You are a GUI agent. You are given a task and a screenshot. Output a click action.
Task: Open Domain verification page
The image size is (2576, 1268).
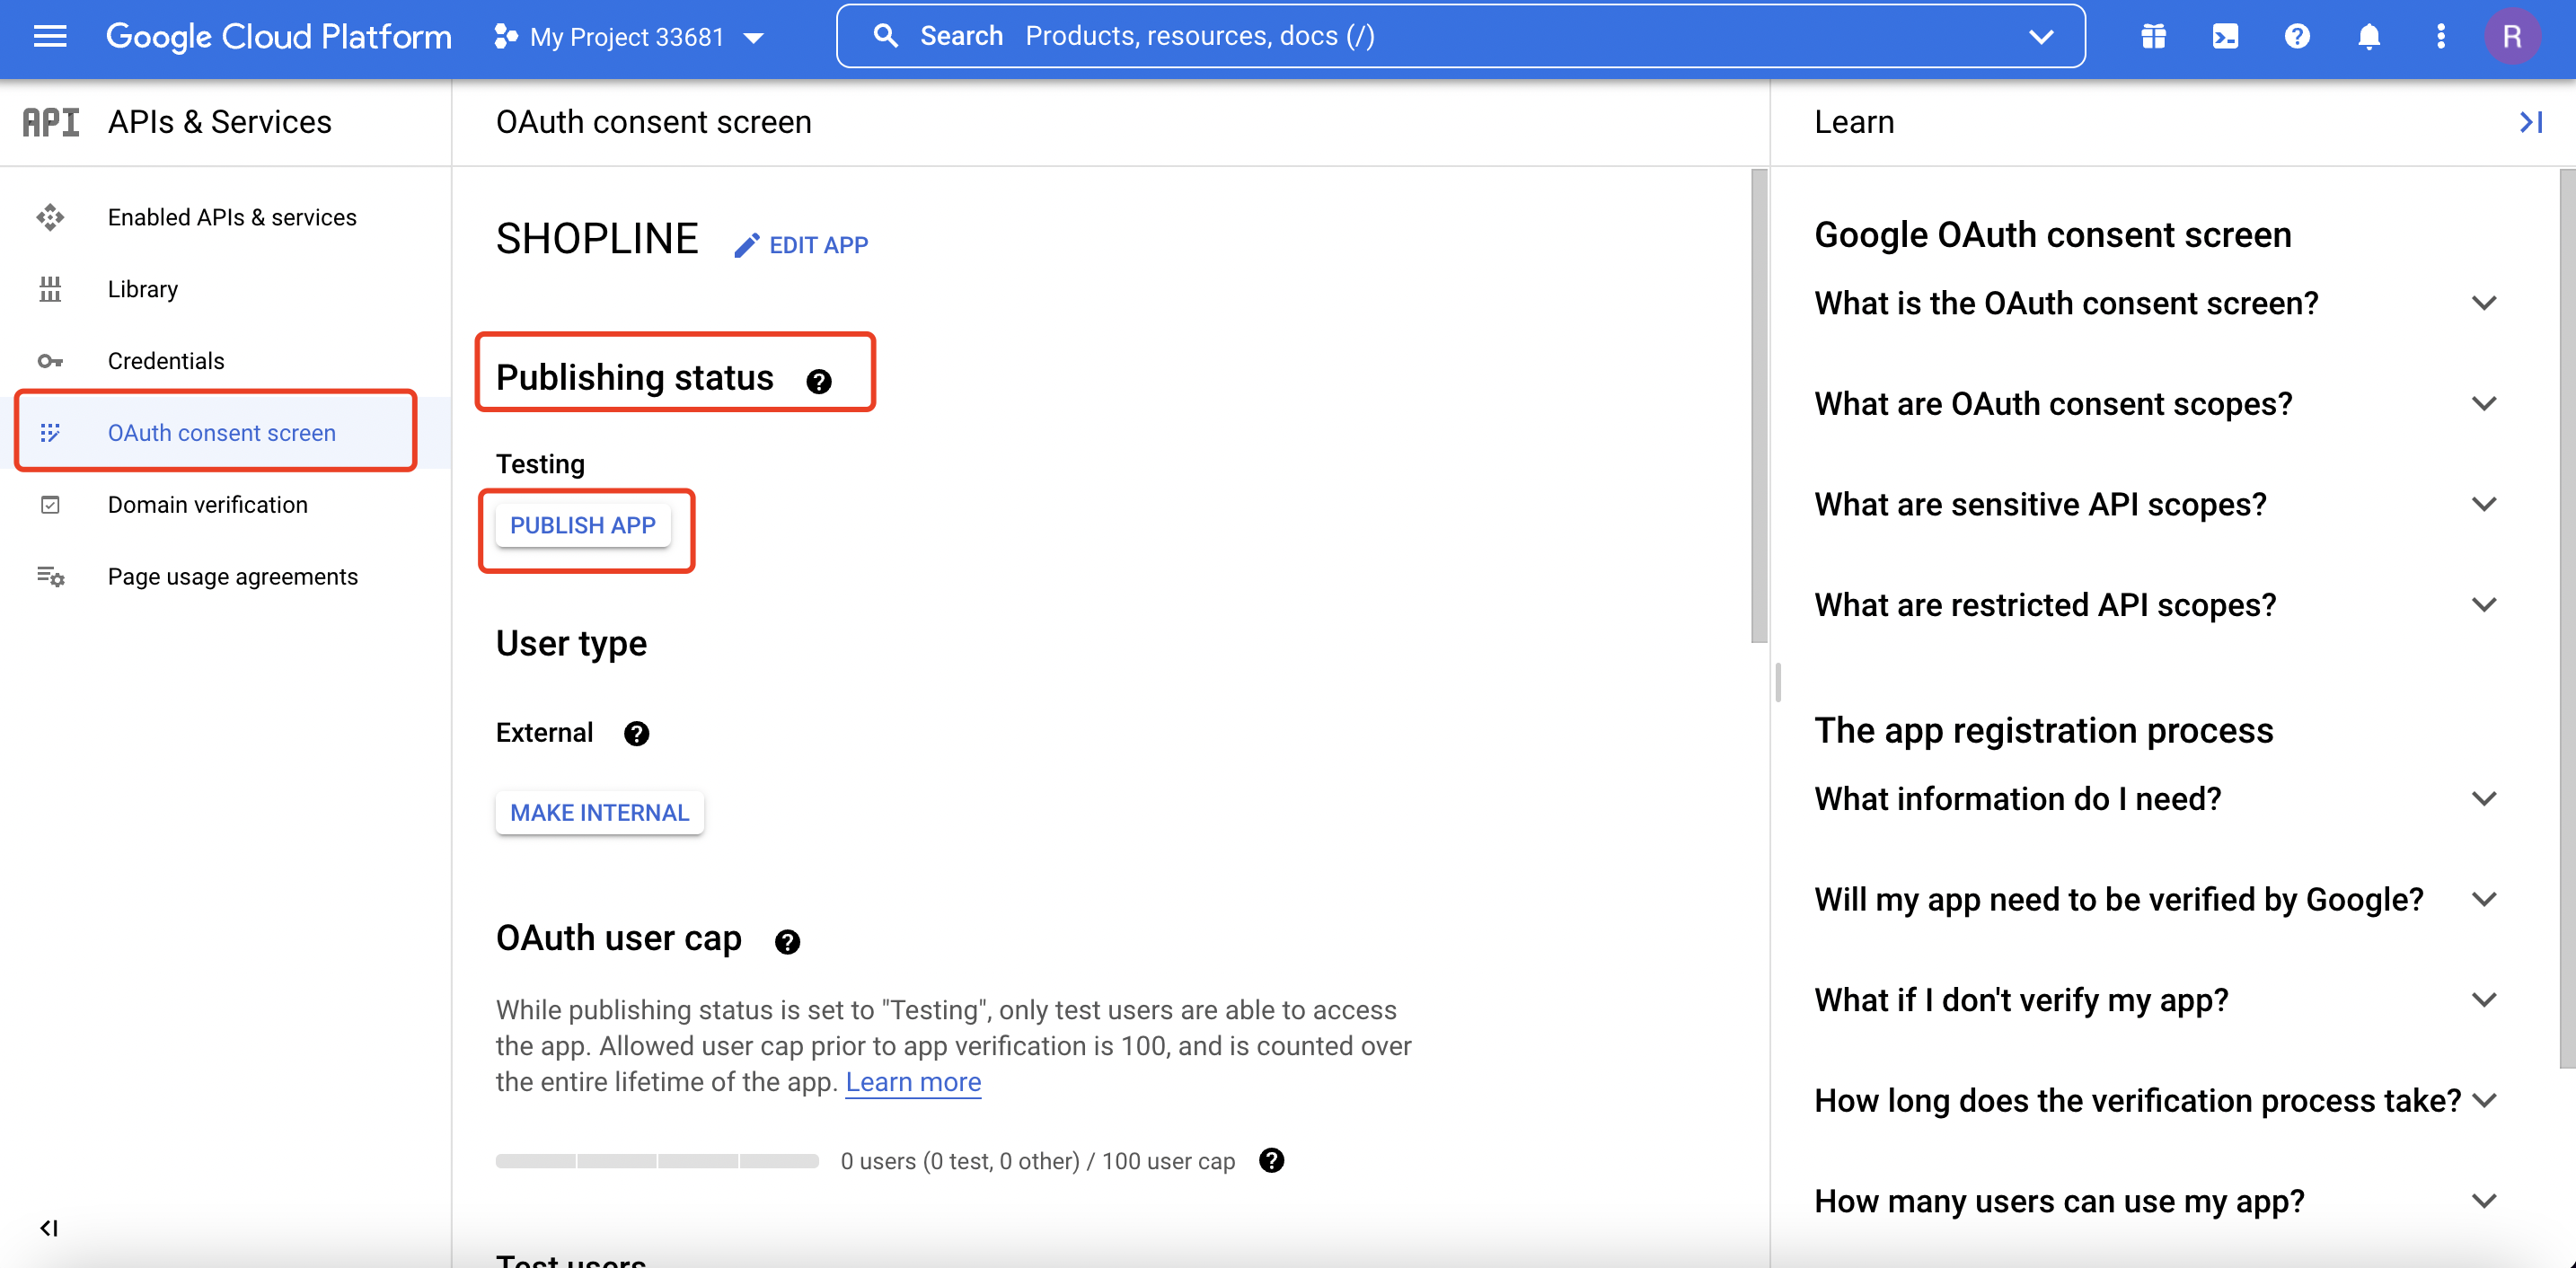[x=207, y=505]
